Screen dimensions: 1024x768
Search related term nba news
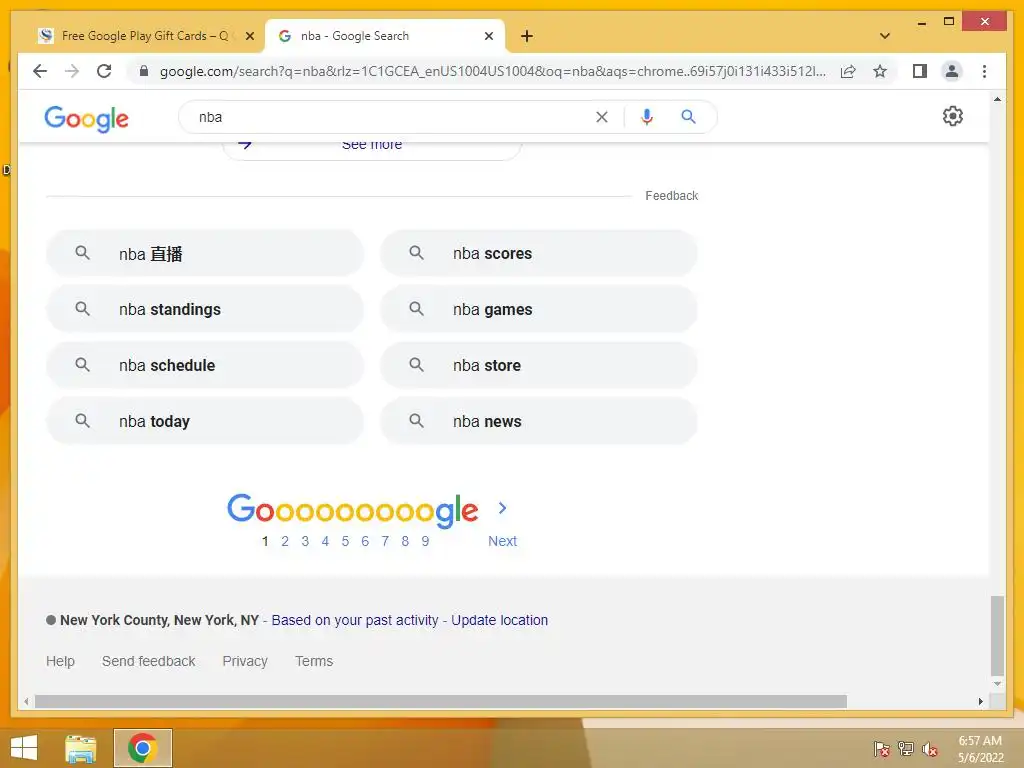tap(539, 422)
